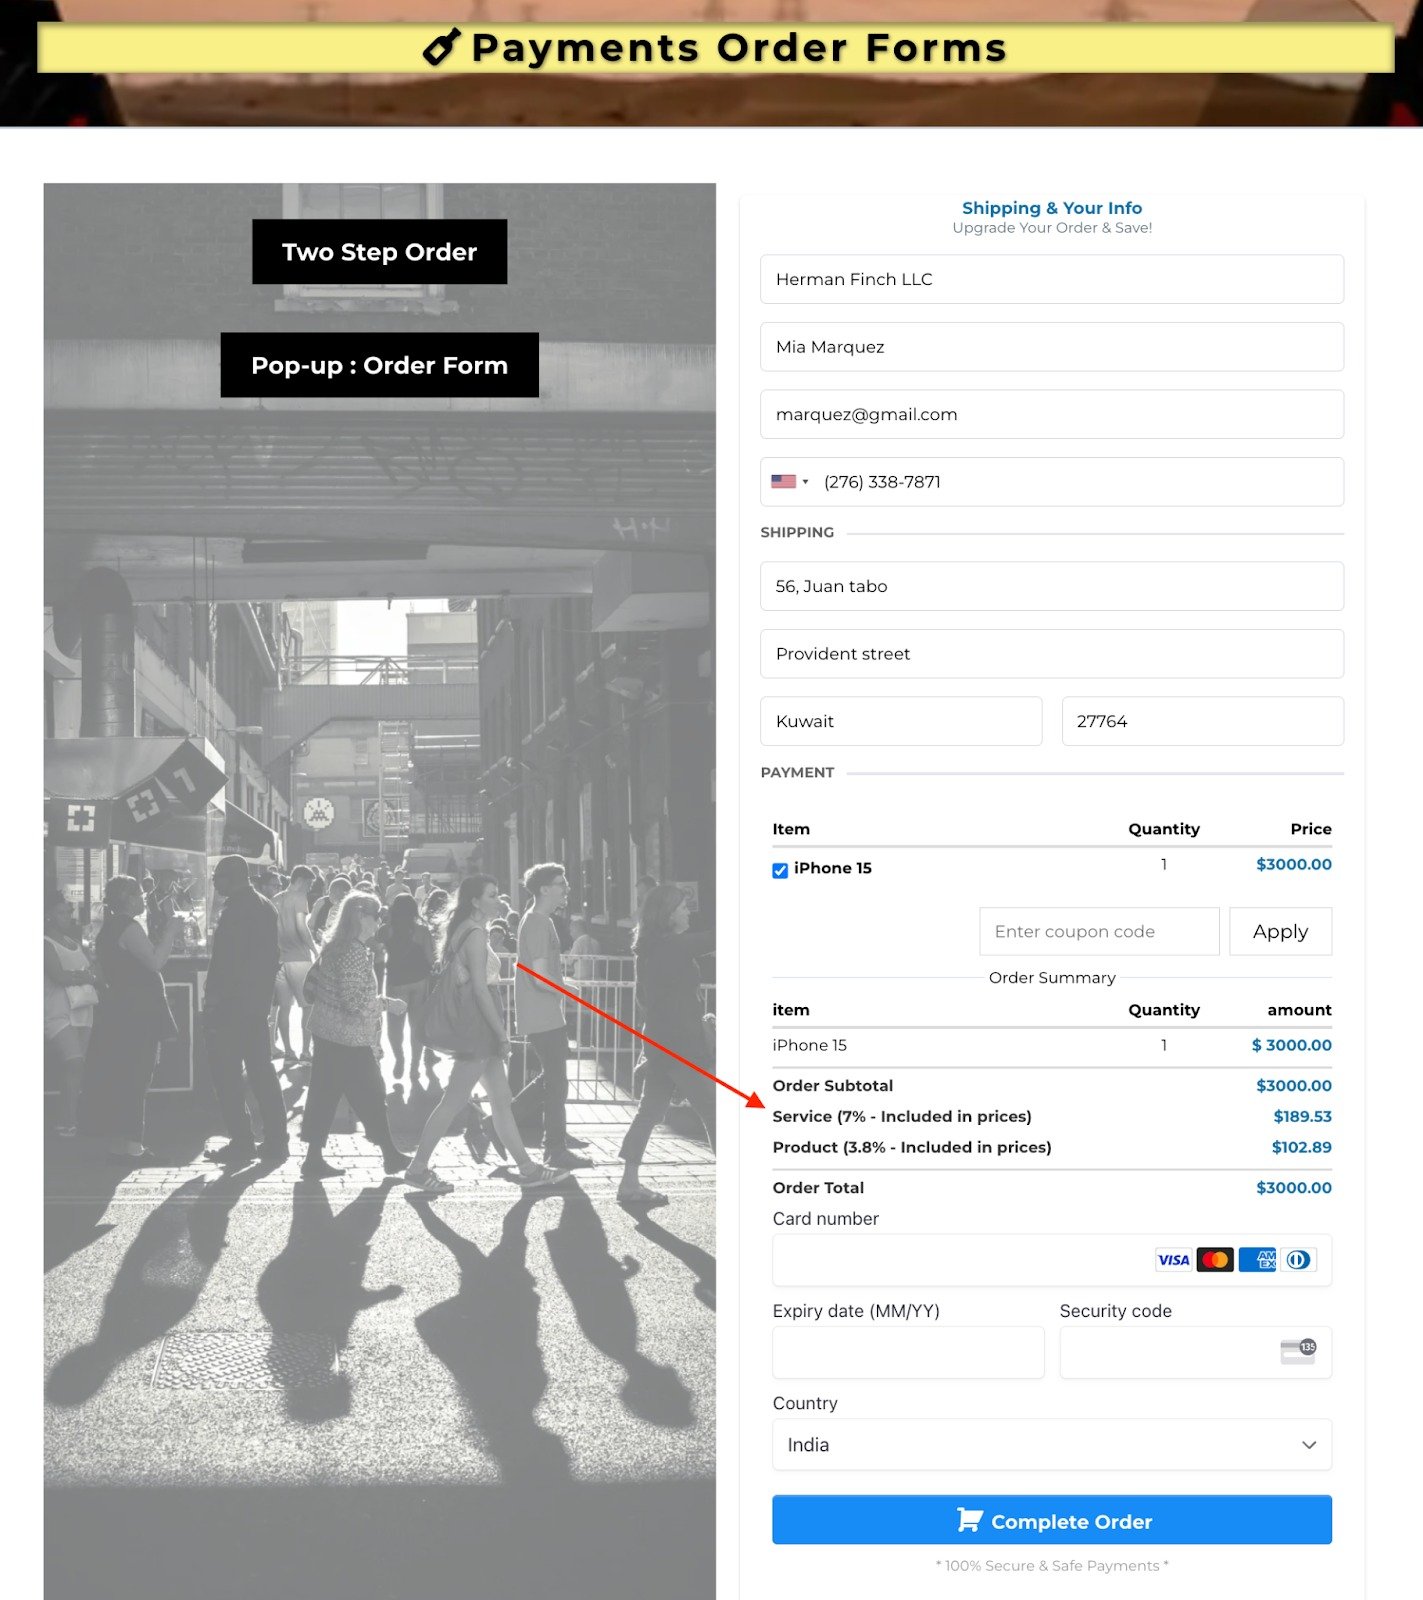1423x1600 pixels.
Task: Open the Pop-up : Order Form
Action: click(x=379, y=365)
